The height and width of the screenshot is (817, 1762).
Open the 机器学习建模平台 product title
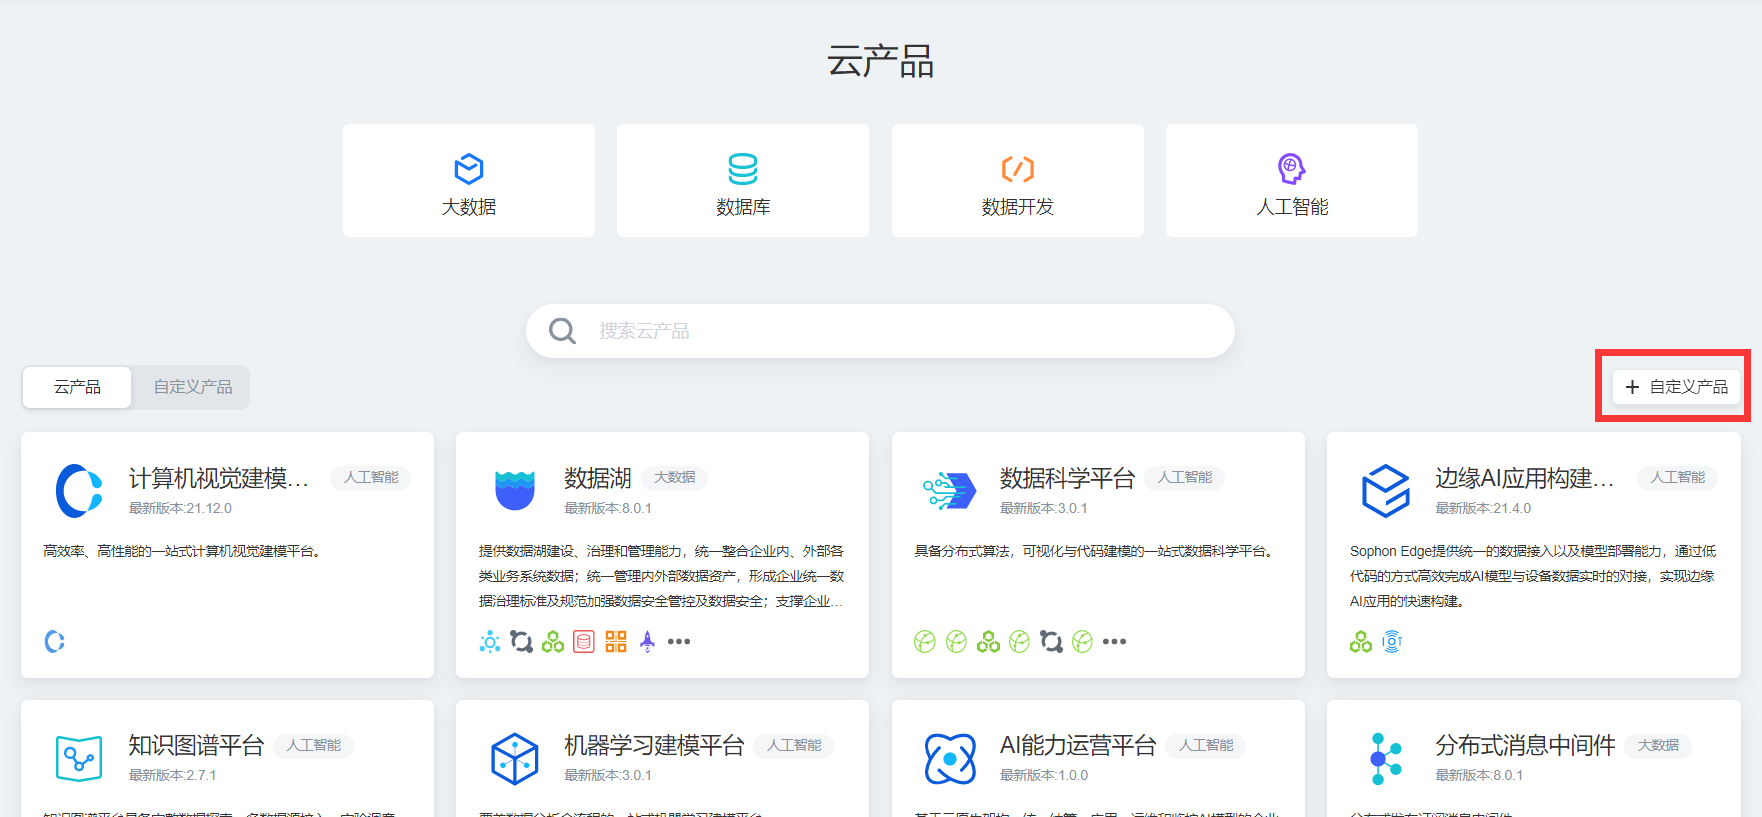654,745
